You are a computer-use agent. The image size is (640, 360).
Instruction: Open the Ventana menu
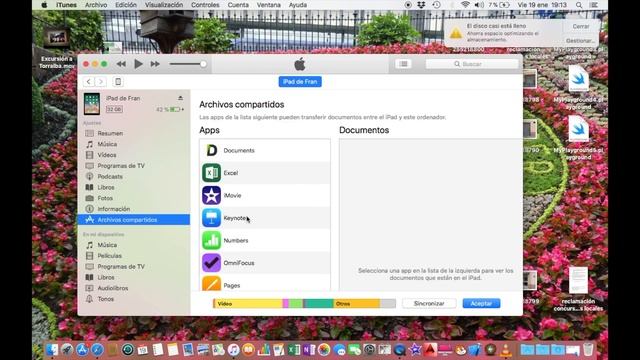[269, 5]
